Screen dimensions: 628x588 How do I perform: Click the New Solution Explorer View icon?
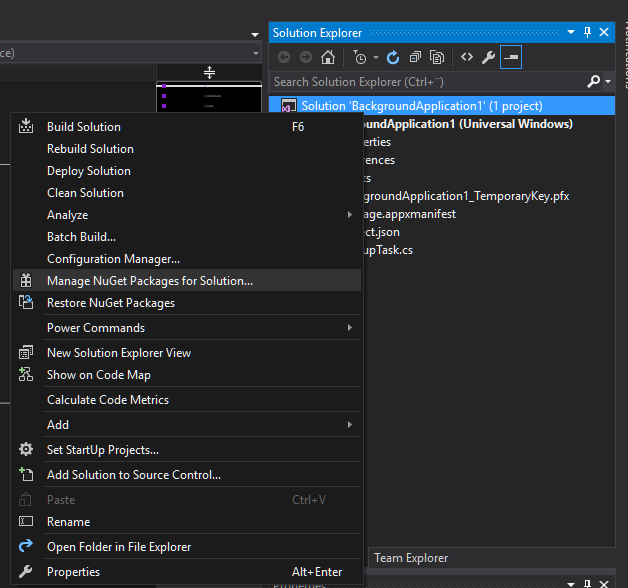tap(26, 352)
